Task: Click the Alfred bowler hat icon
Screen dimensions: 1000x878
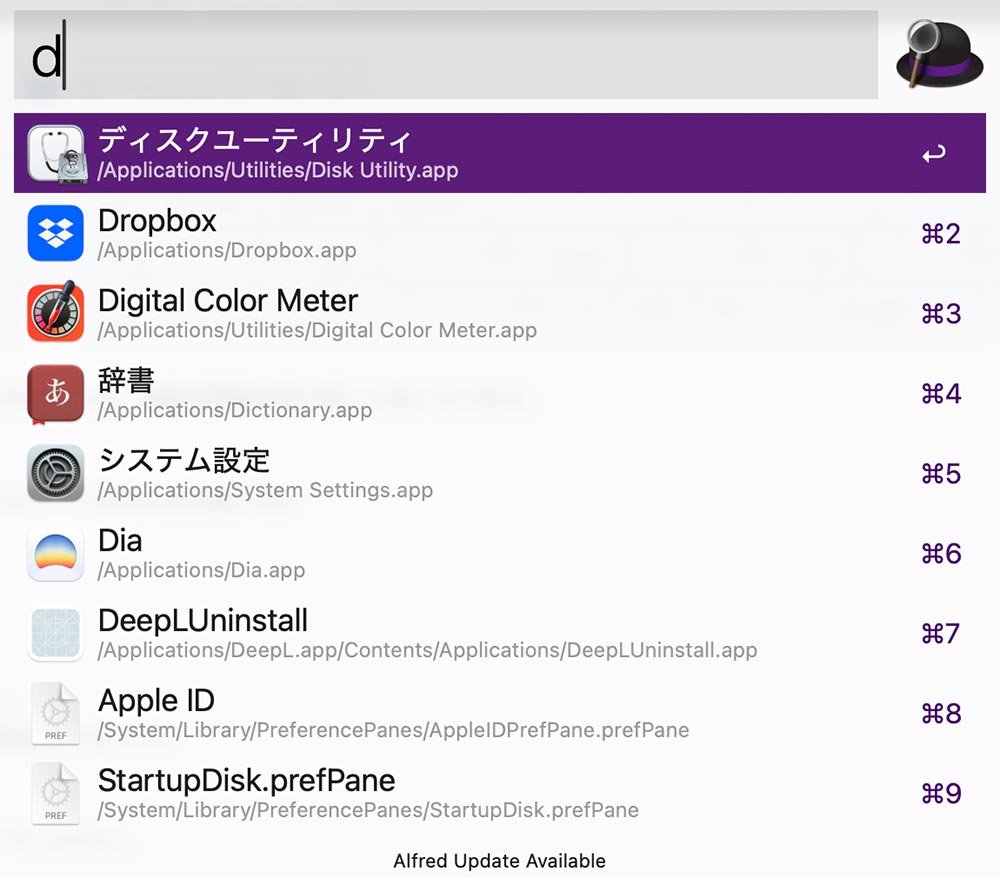Action: click(x=938, y=55)
